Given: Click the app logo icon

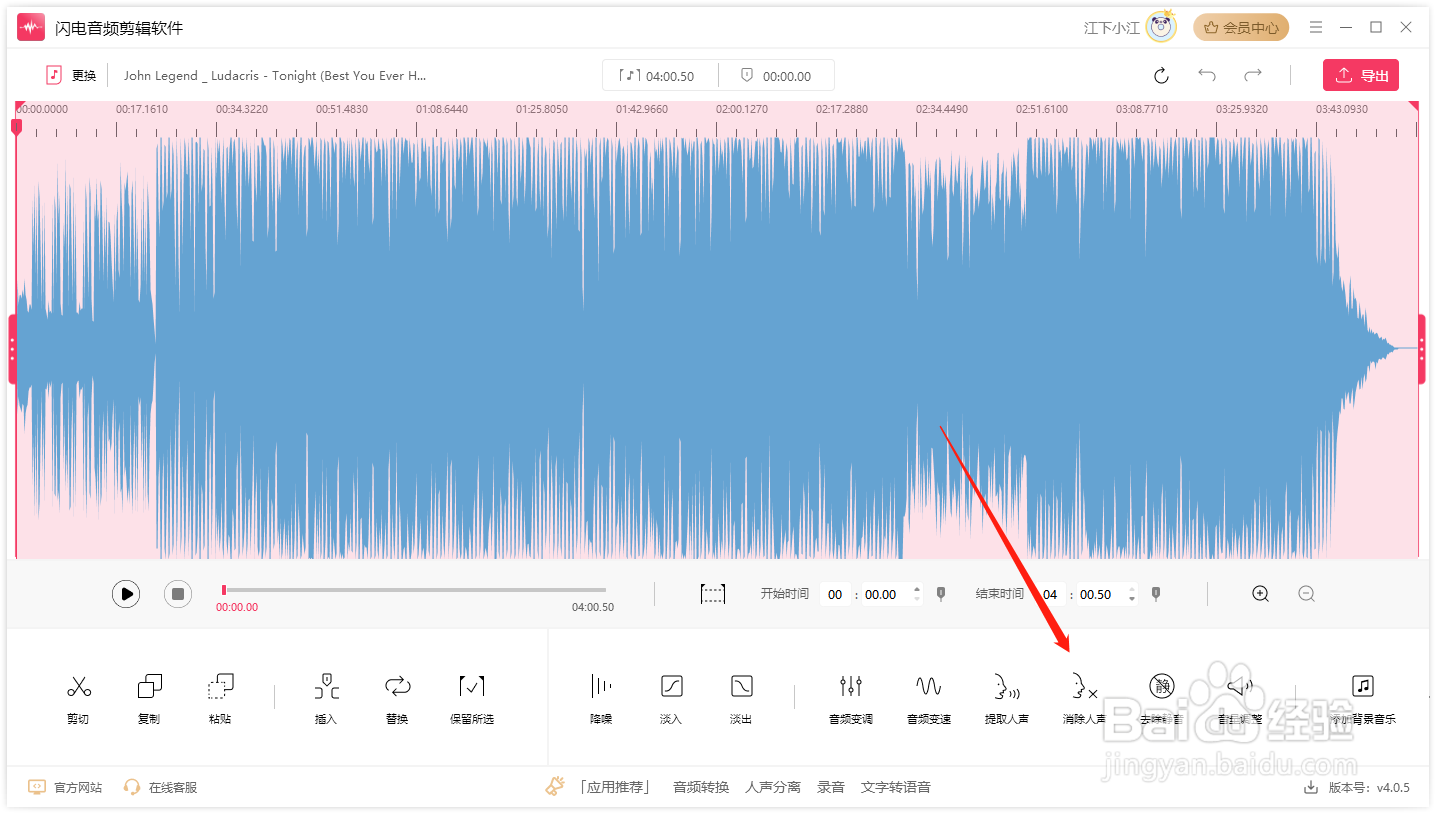Looking at the screenshot, I should tap(31, 27).
